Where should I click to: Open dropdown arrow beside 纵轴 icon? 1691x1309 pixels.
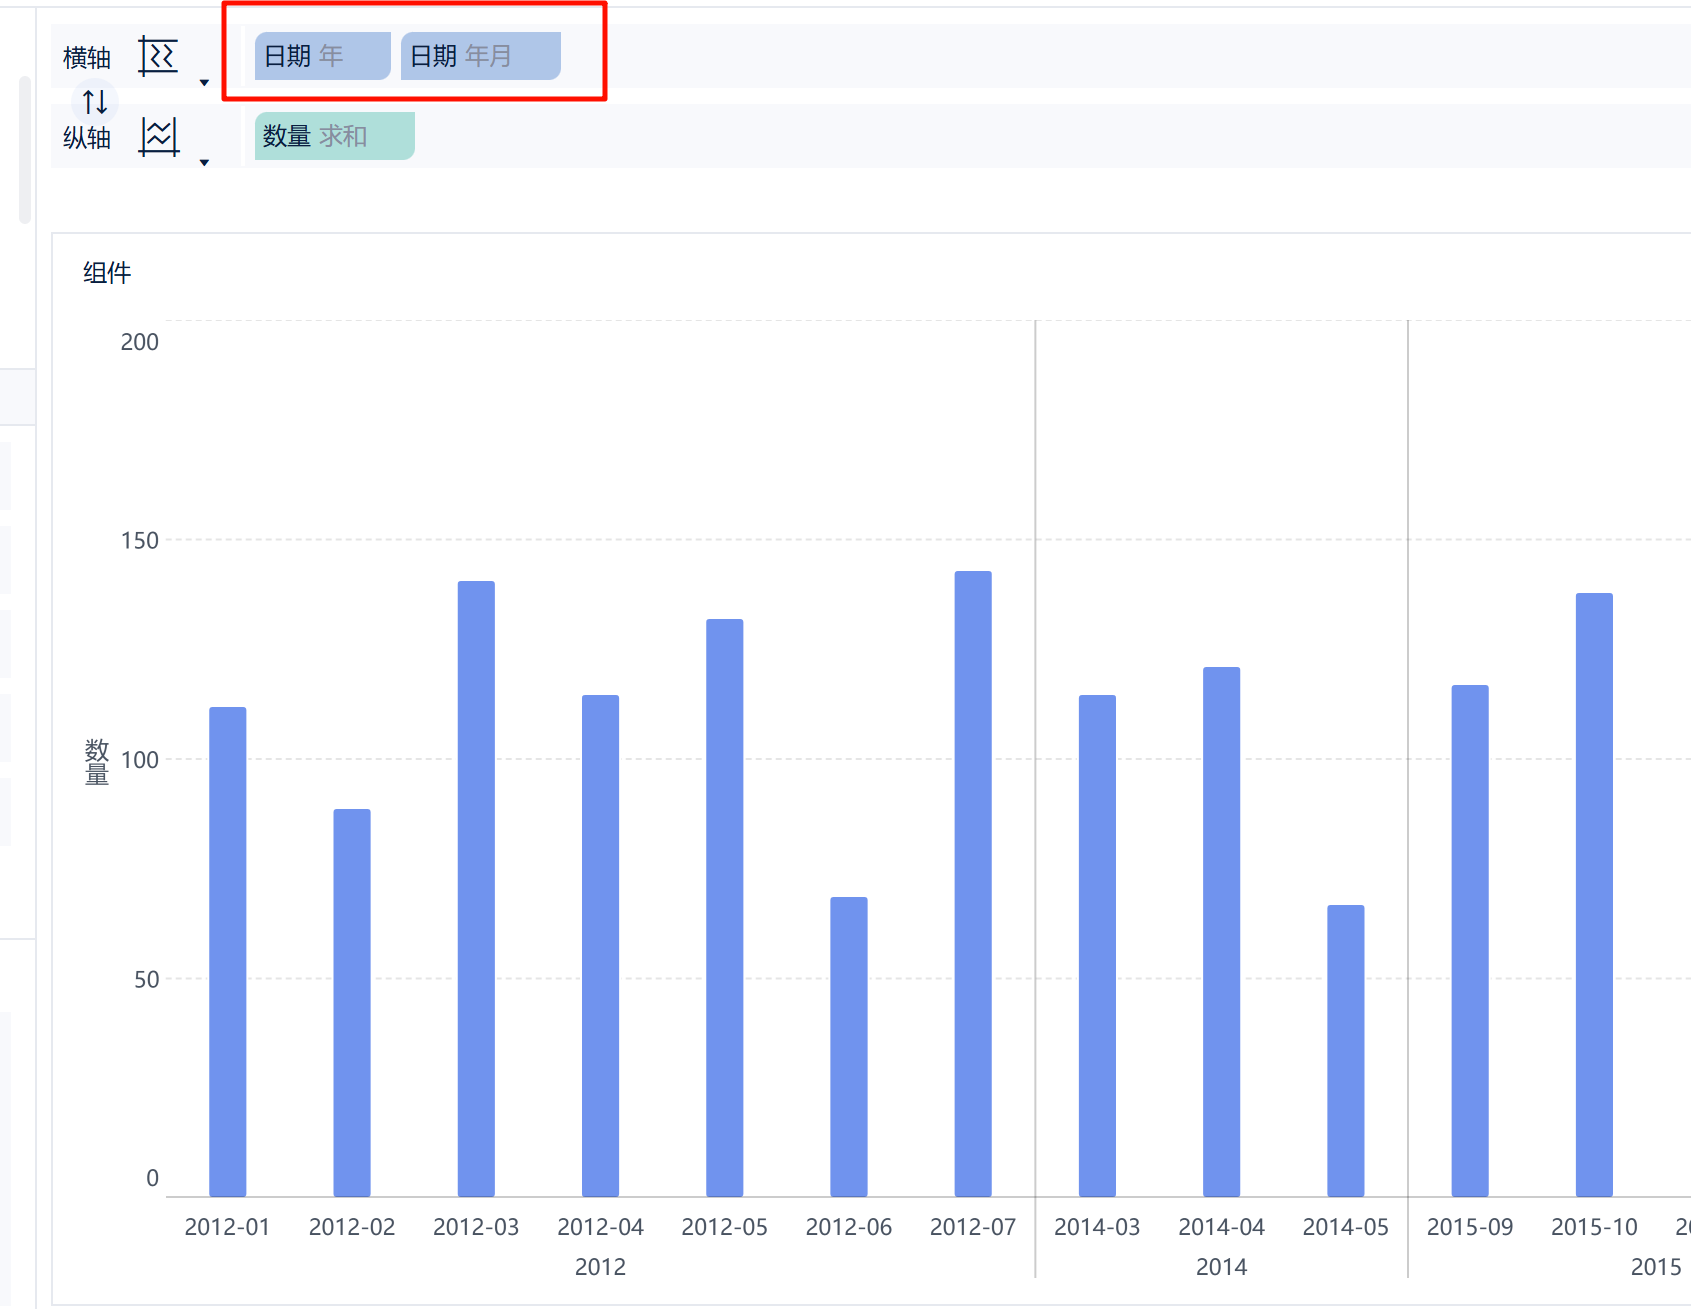[204, 163]
